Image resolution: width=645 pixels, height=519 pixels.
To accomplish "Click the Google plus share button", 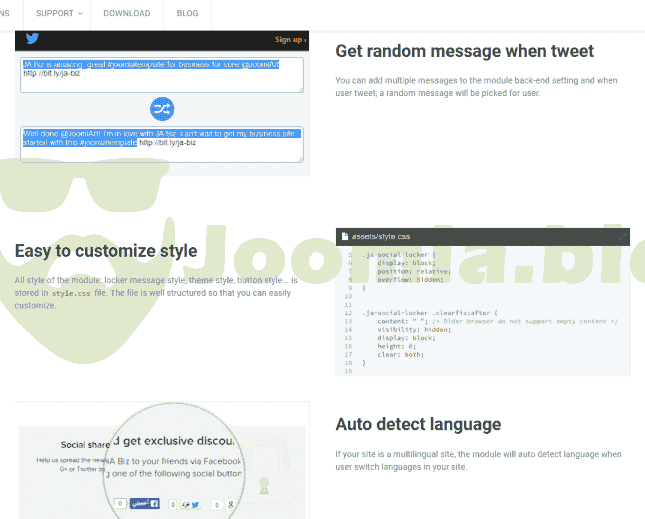I will [231, 505].
